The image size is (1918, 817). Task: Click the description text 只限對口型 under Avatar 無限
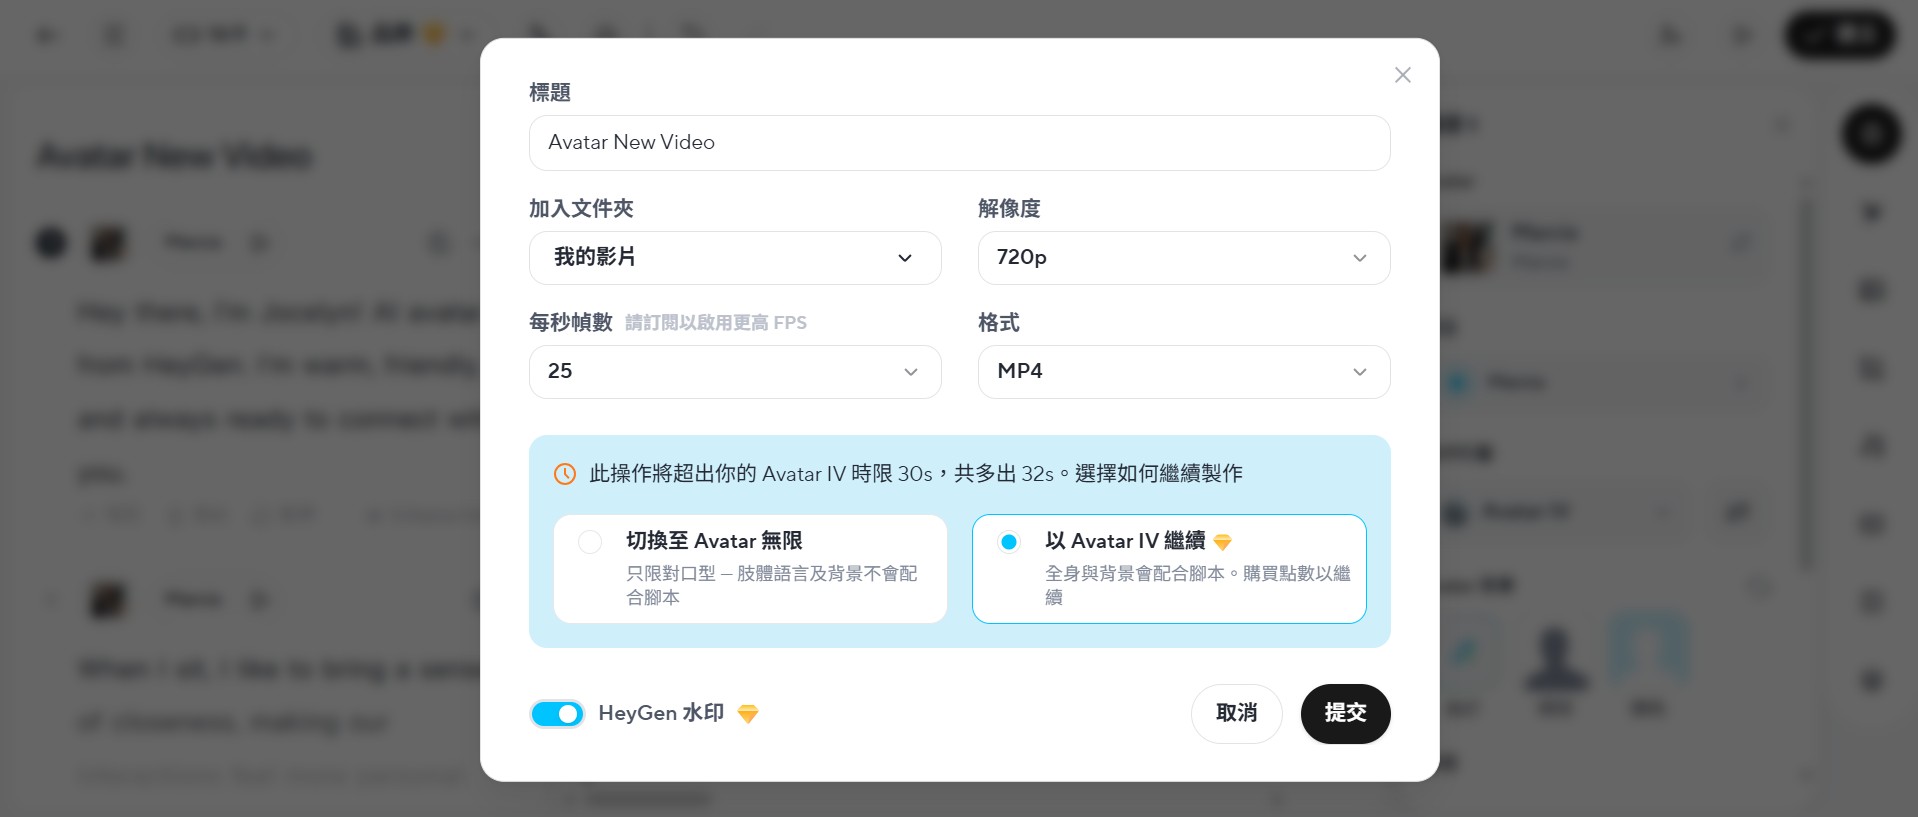(x=771, y=585)
